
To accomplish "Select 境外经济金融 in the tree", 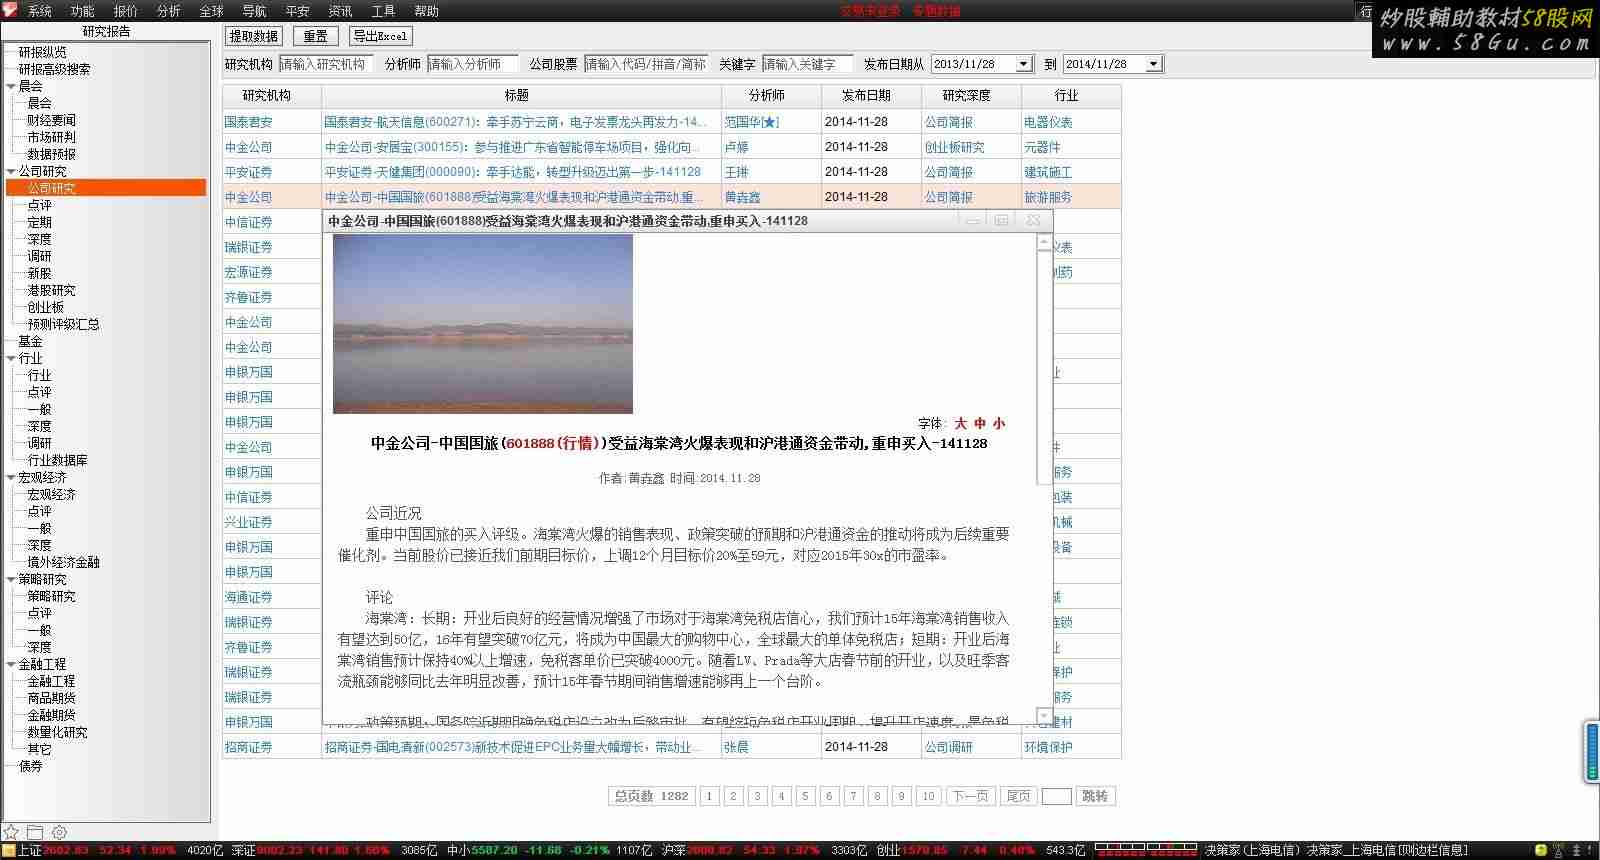I will click(63, 562).
